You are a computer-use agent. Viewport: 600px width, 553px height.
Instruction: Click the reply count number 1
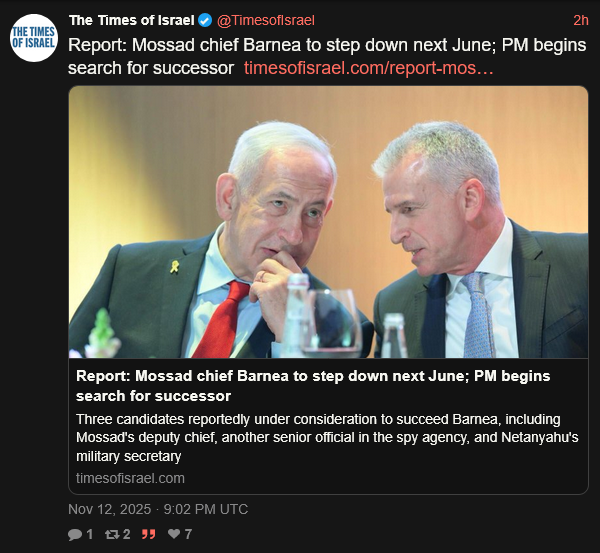tap(89, 535)
